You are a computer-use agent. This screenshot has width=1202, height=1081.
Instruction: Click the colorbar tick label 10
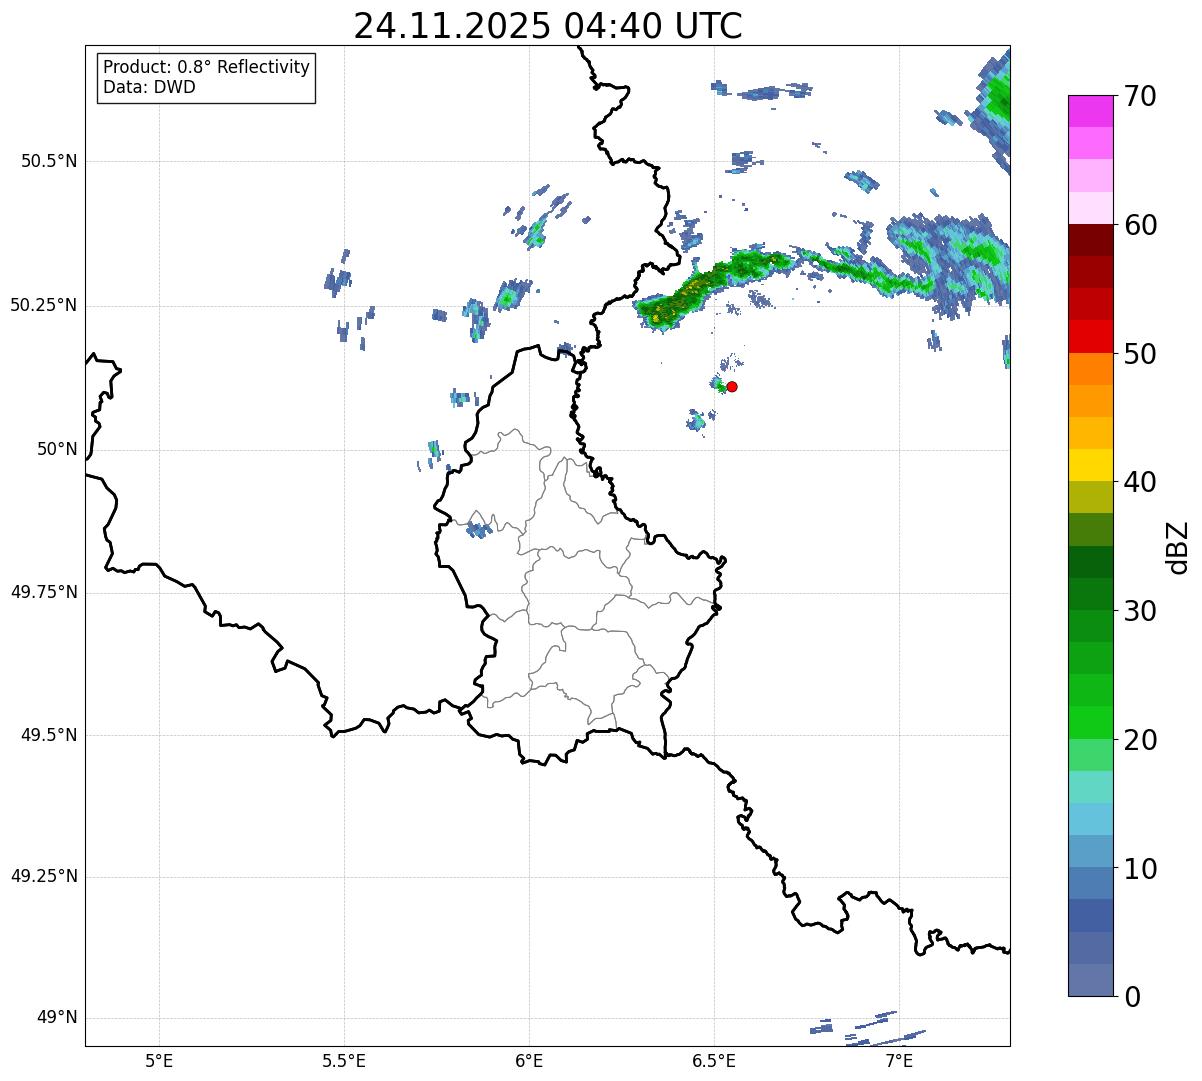coord(1141,868)
